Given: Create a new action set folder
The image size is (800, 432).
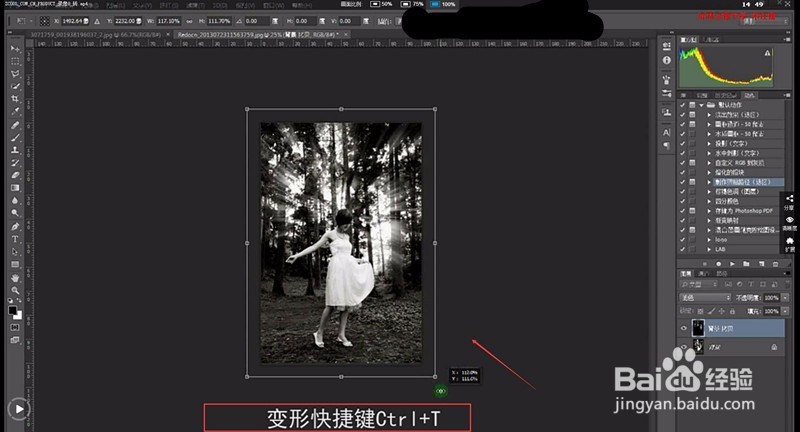Looking at the screenshot, I should [746, 264].
